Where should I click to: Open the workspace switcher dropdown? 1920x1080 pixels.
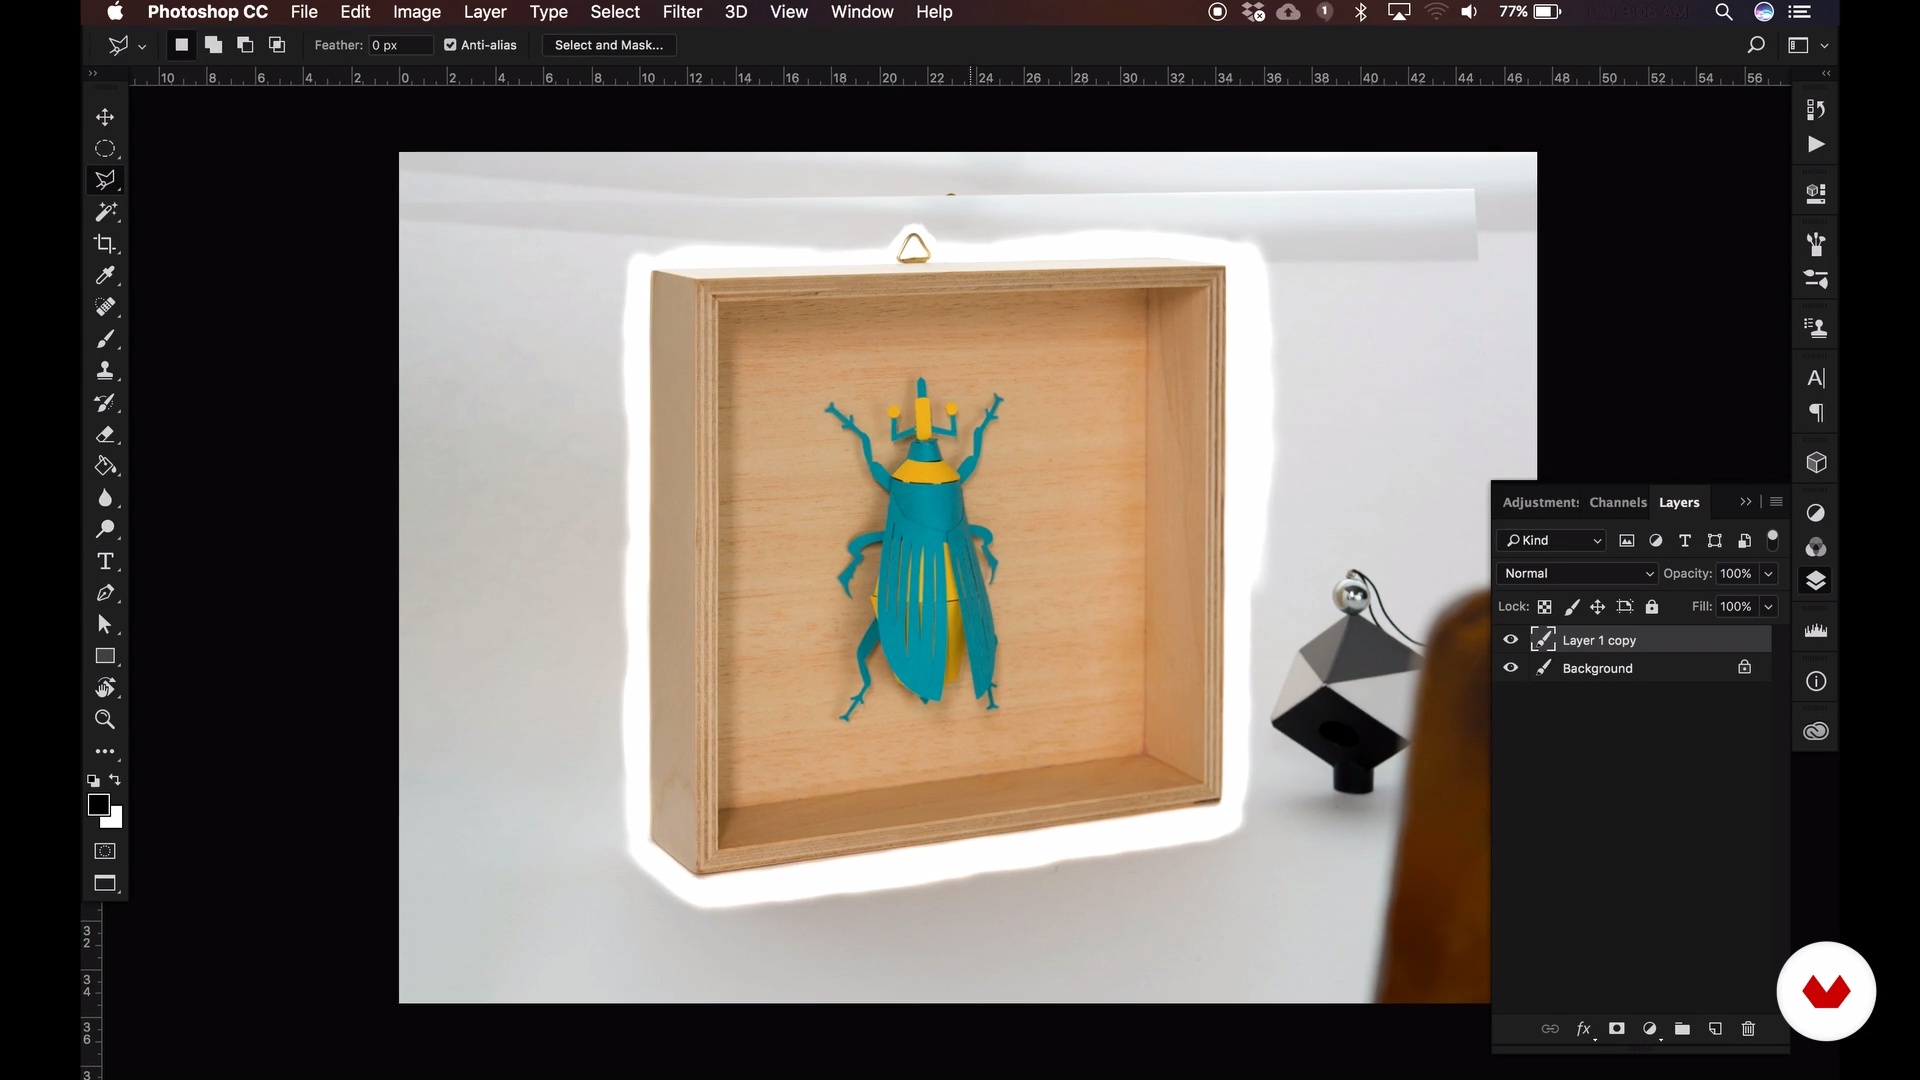[1824, 46]
